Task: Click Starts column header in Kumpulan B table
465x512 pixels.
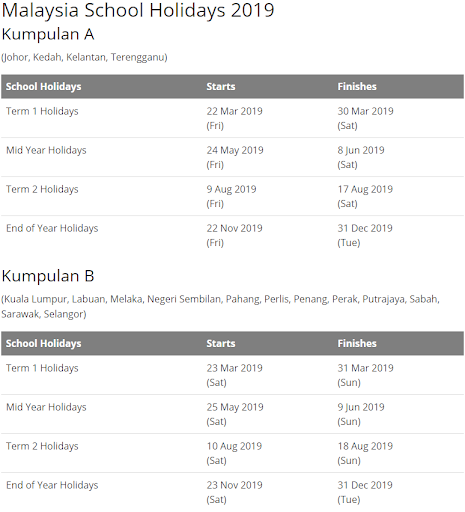Action: [221, 343]
